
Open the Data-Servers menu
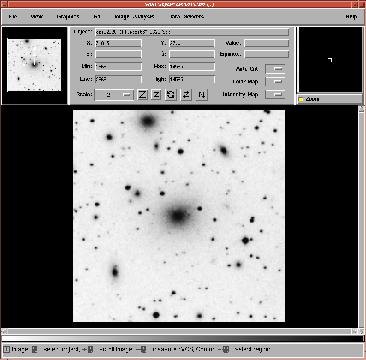tap(187, 16)
